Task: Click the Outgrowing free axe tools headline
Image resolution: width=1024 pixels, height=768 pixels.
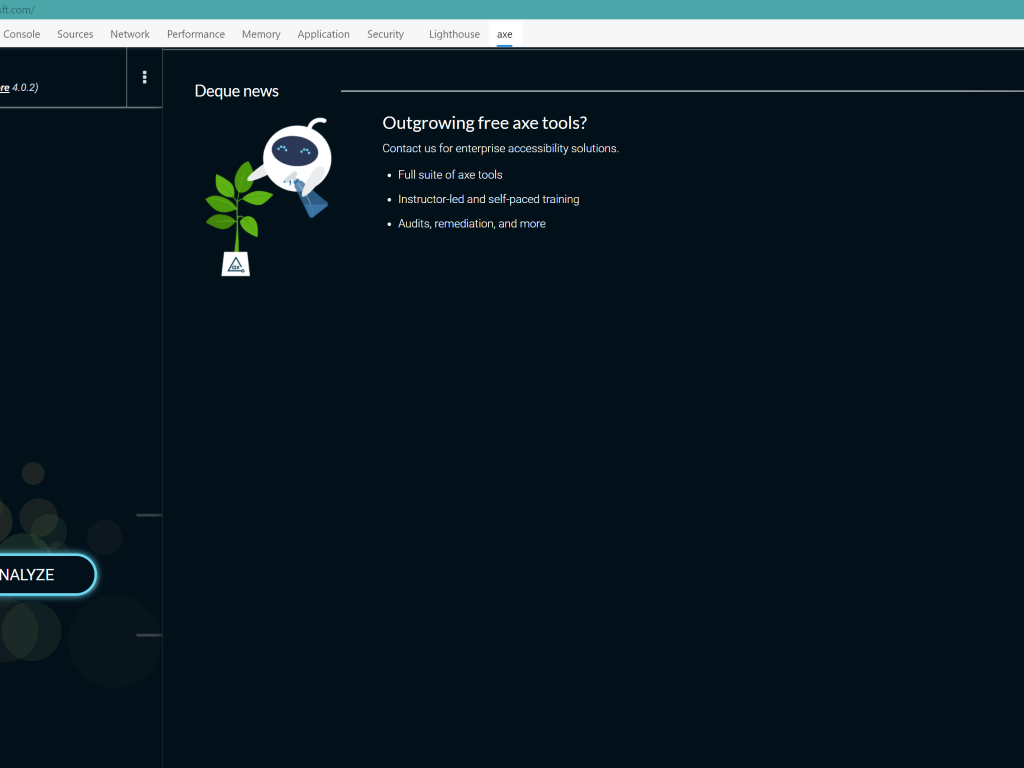Action: click(x=484, y=123)
